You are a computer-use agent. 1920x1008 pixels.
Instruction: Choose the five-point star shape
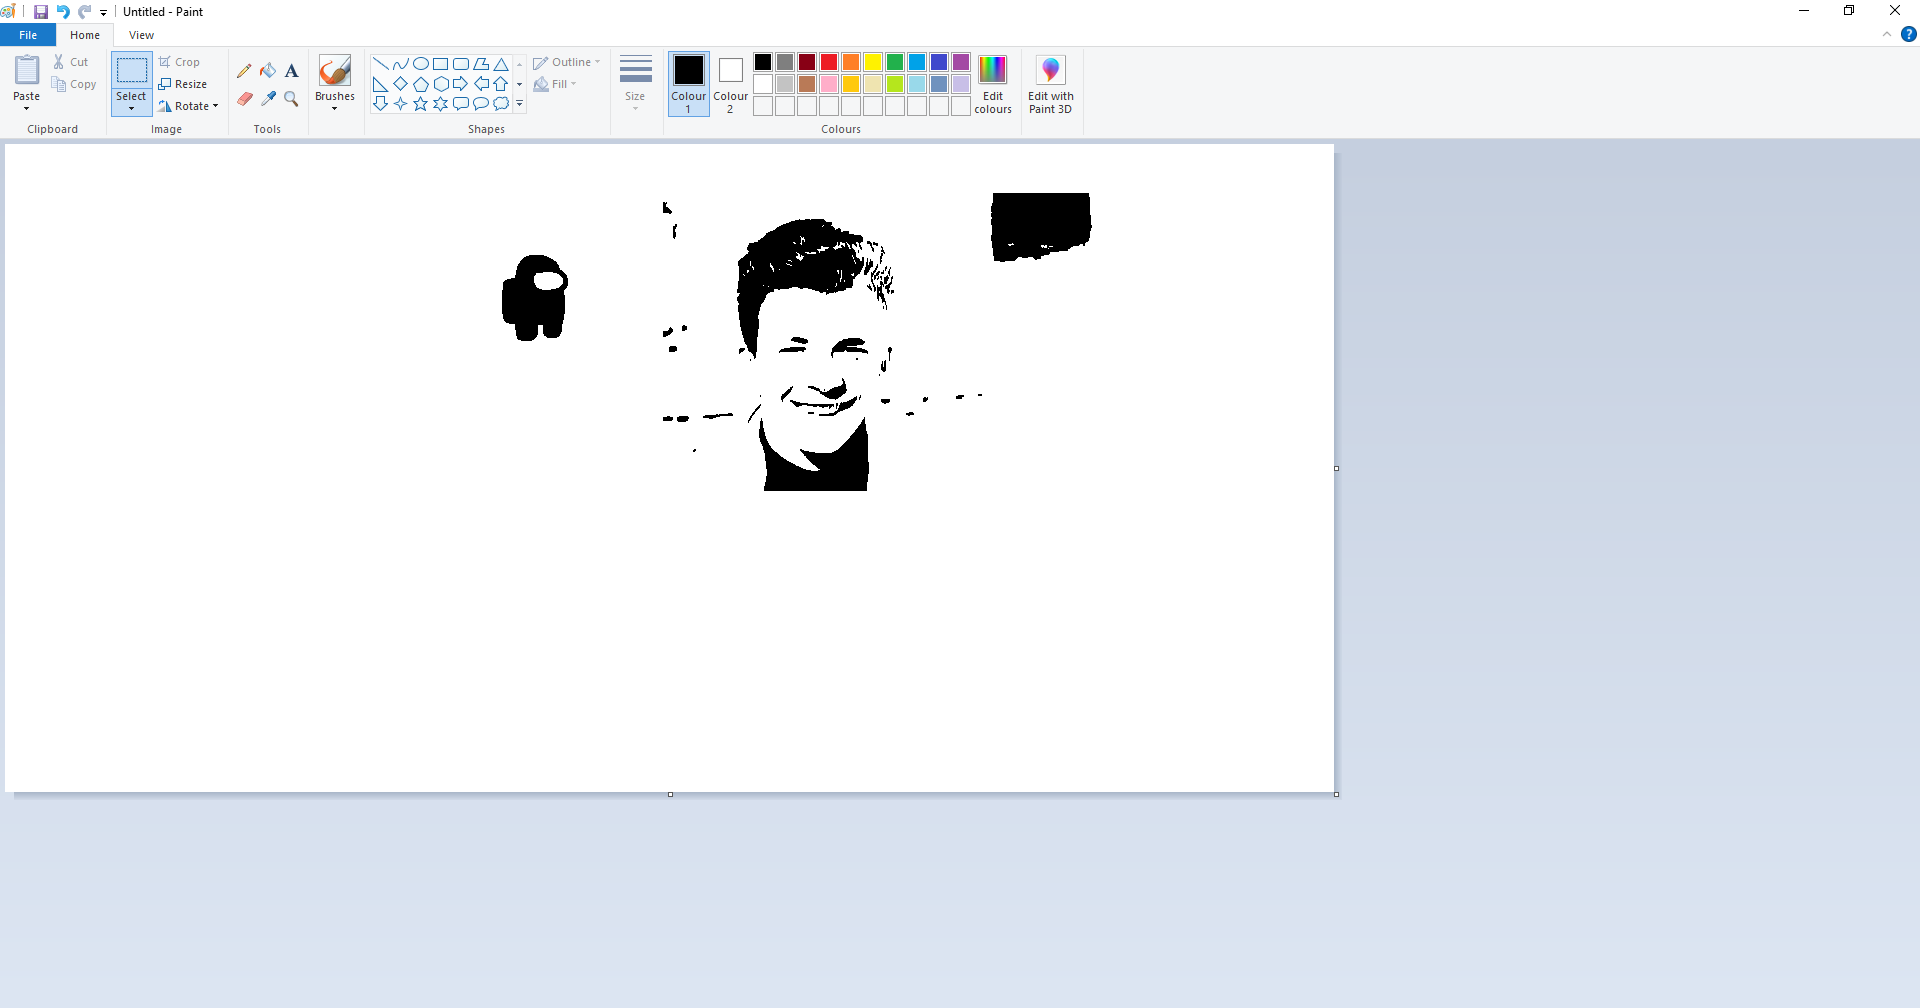point(421,104)
